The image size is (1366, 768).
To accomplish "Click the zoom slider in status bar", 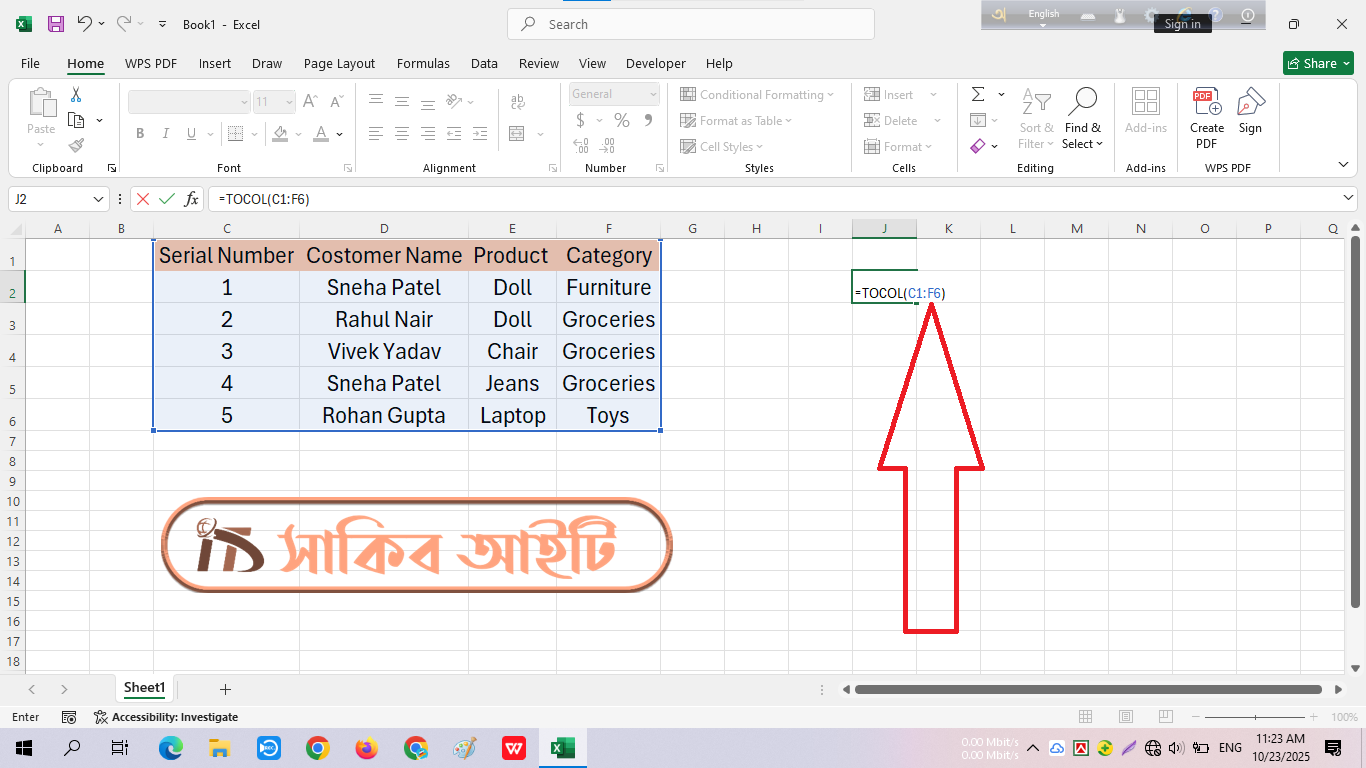I will 1255,717.
